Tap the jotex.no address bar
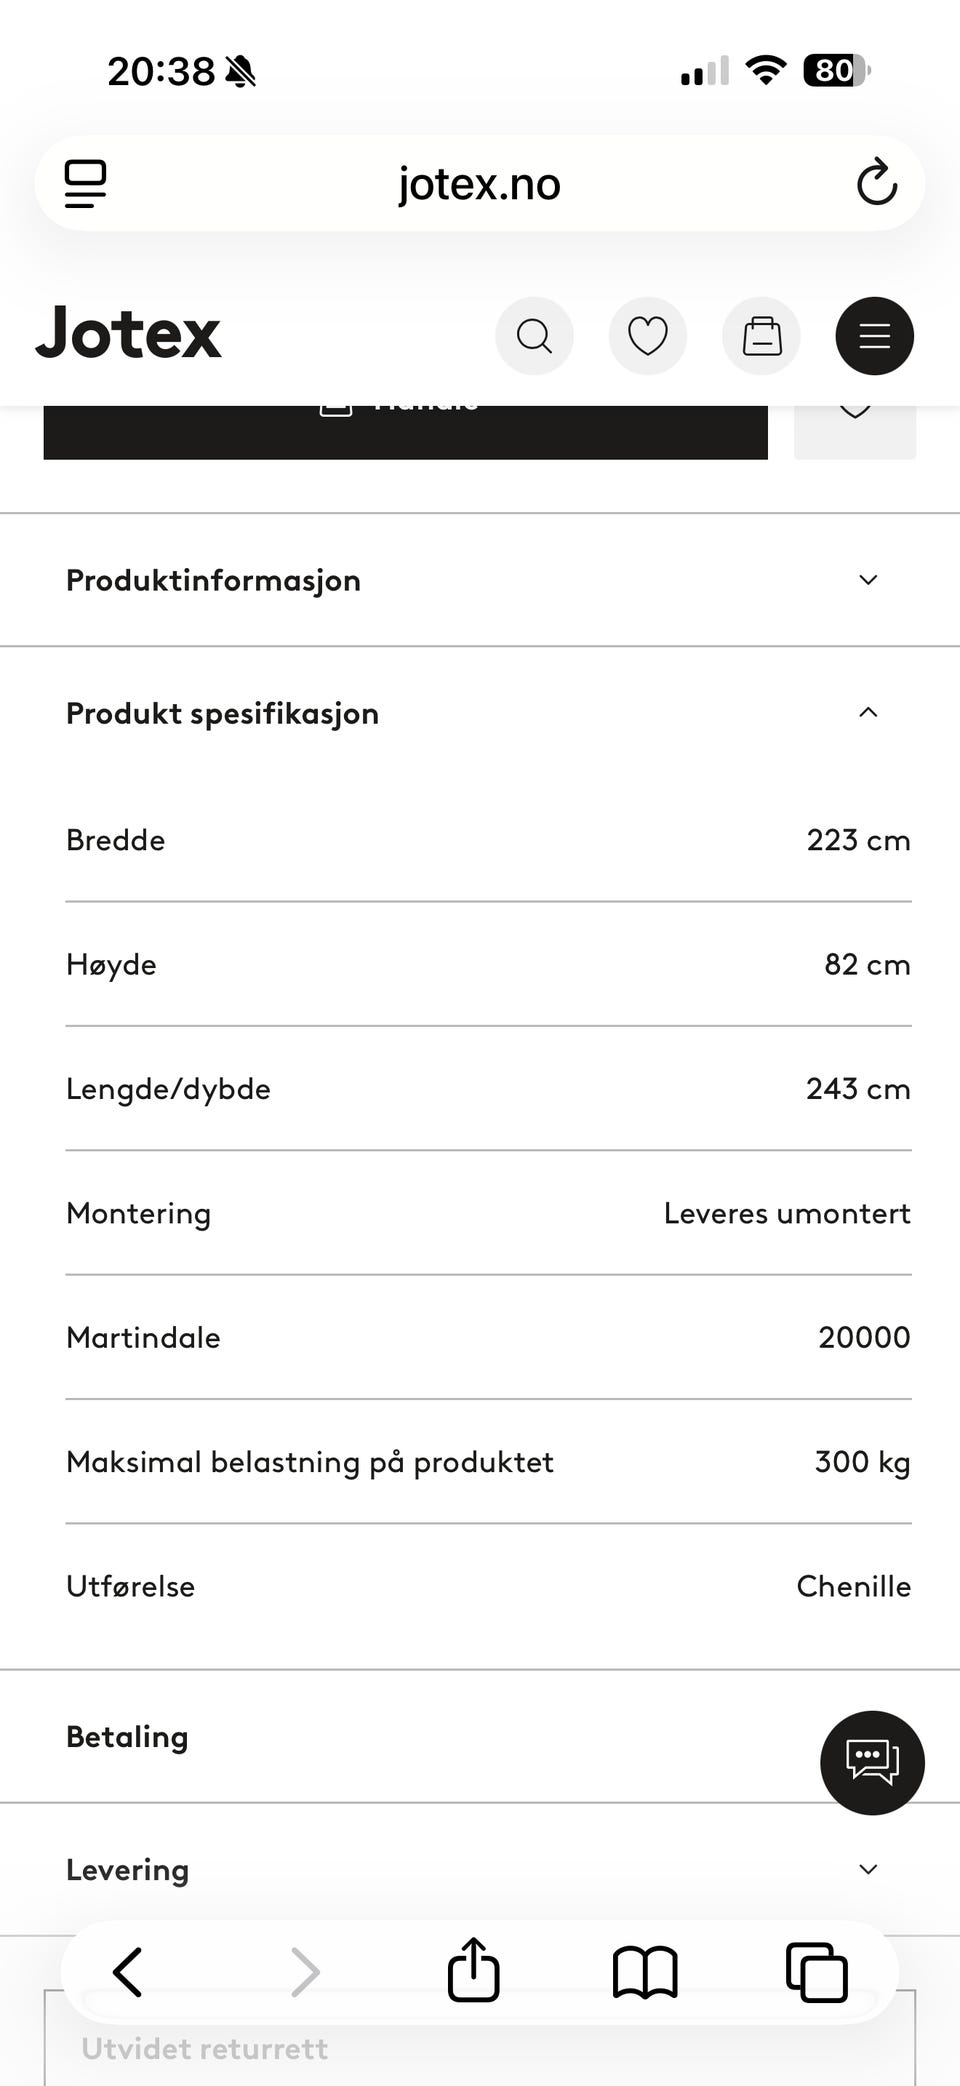 tap(480, 184)
